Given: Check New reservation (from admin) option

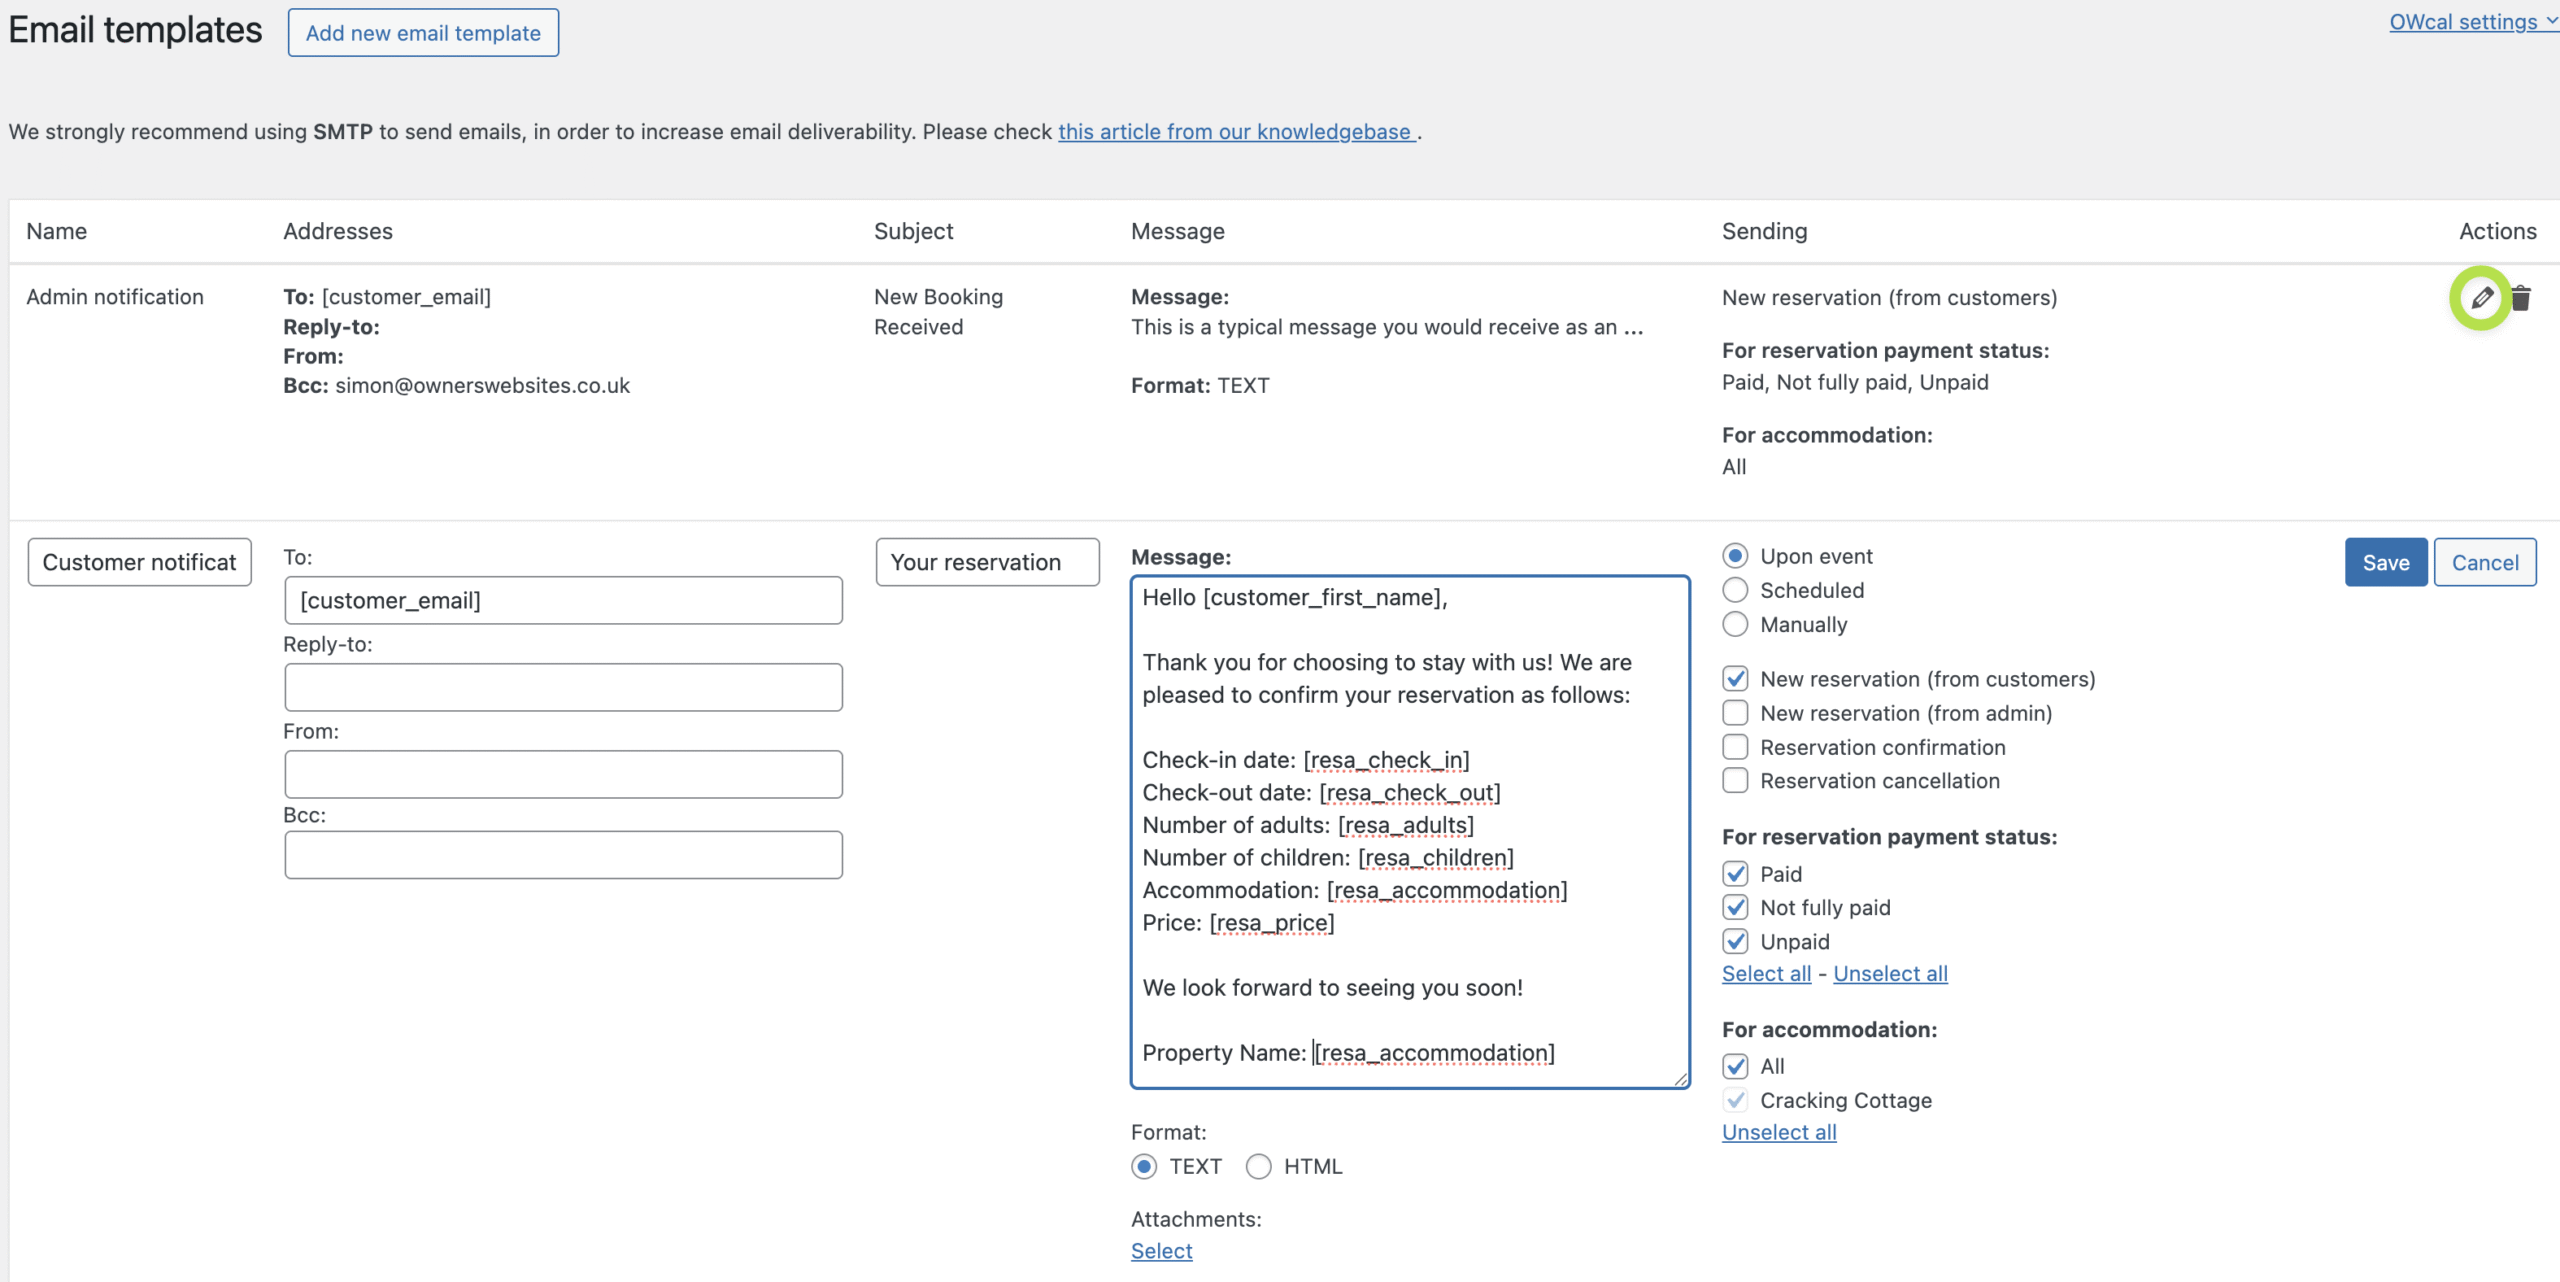Looking at the screenshot, I should pyautogui.click(x=1736, y=713).
